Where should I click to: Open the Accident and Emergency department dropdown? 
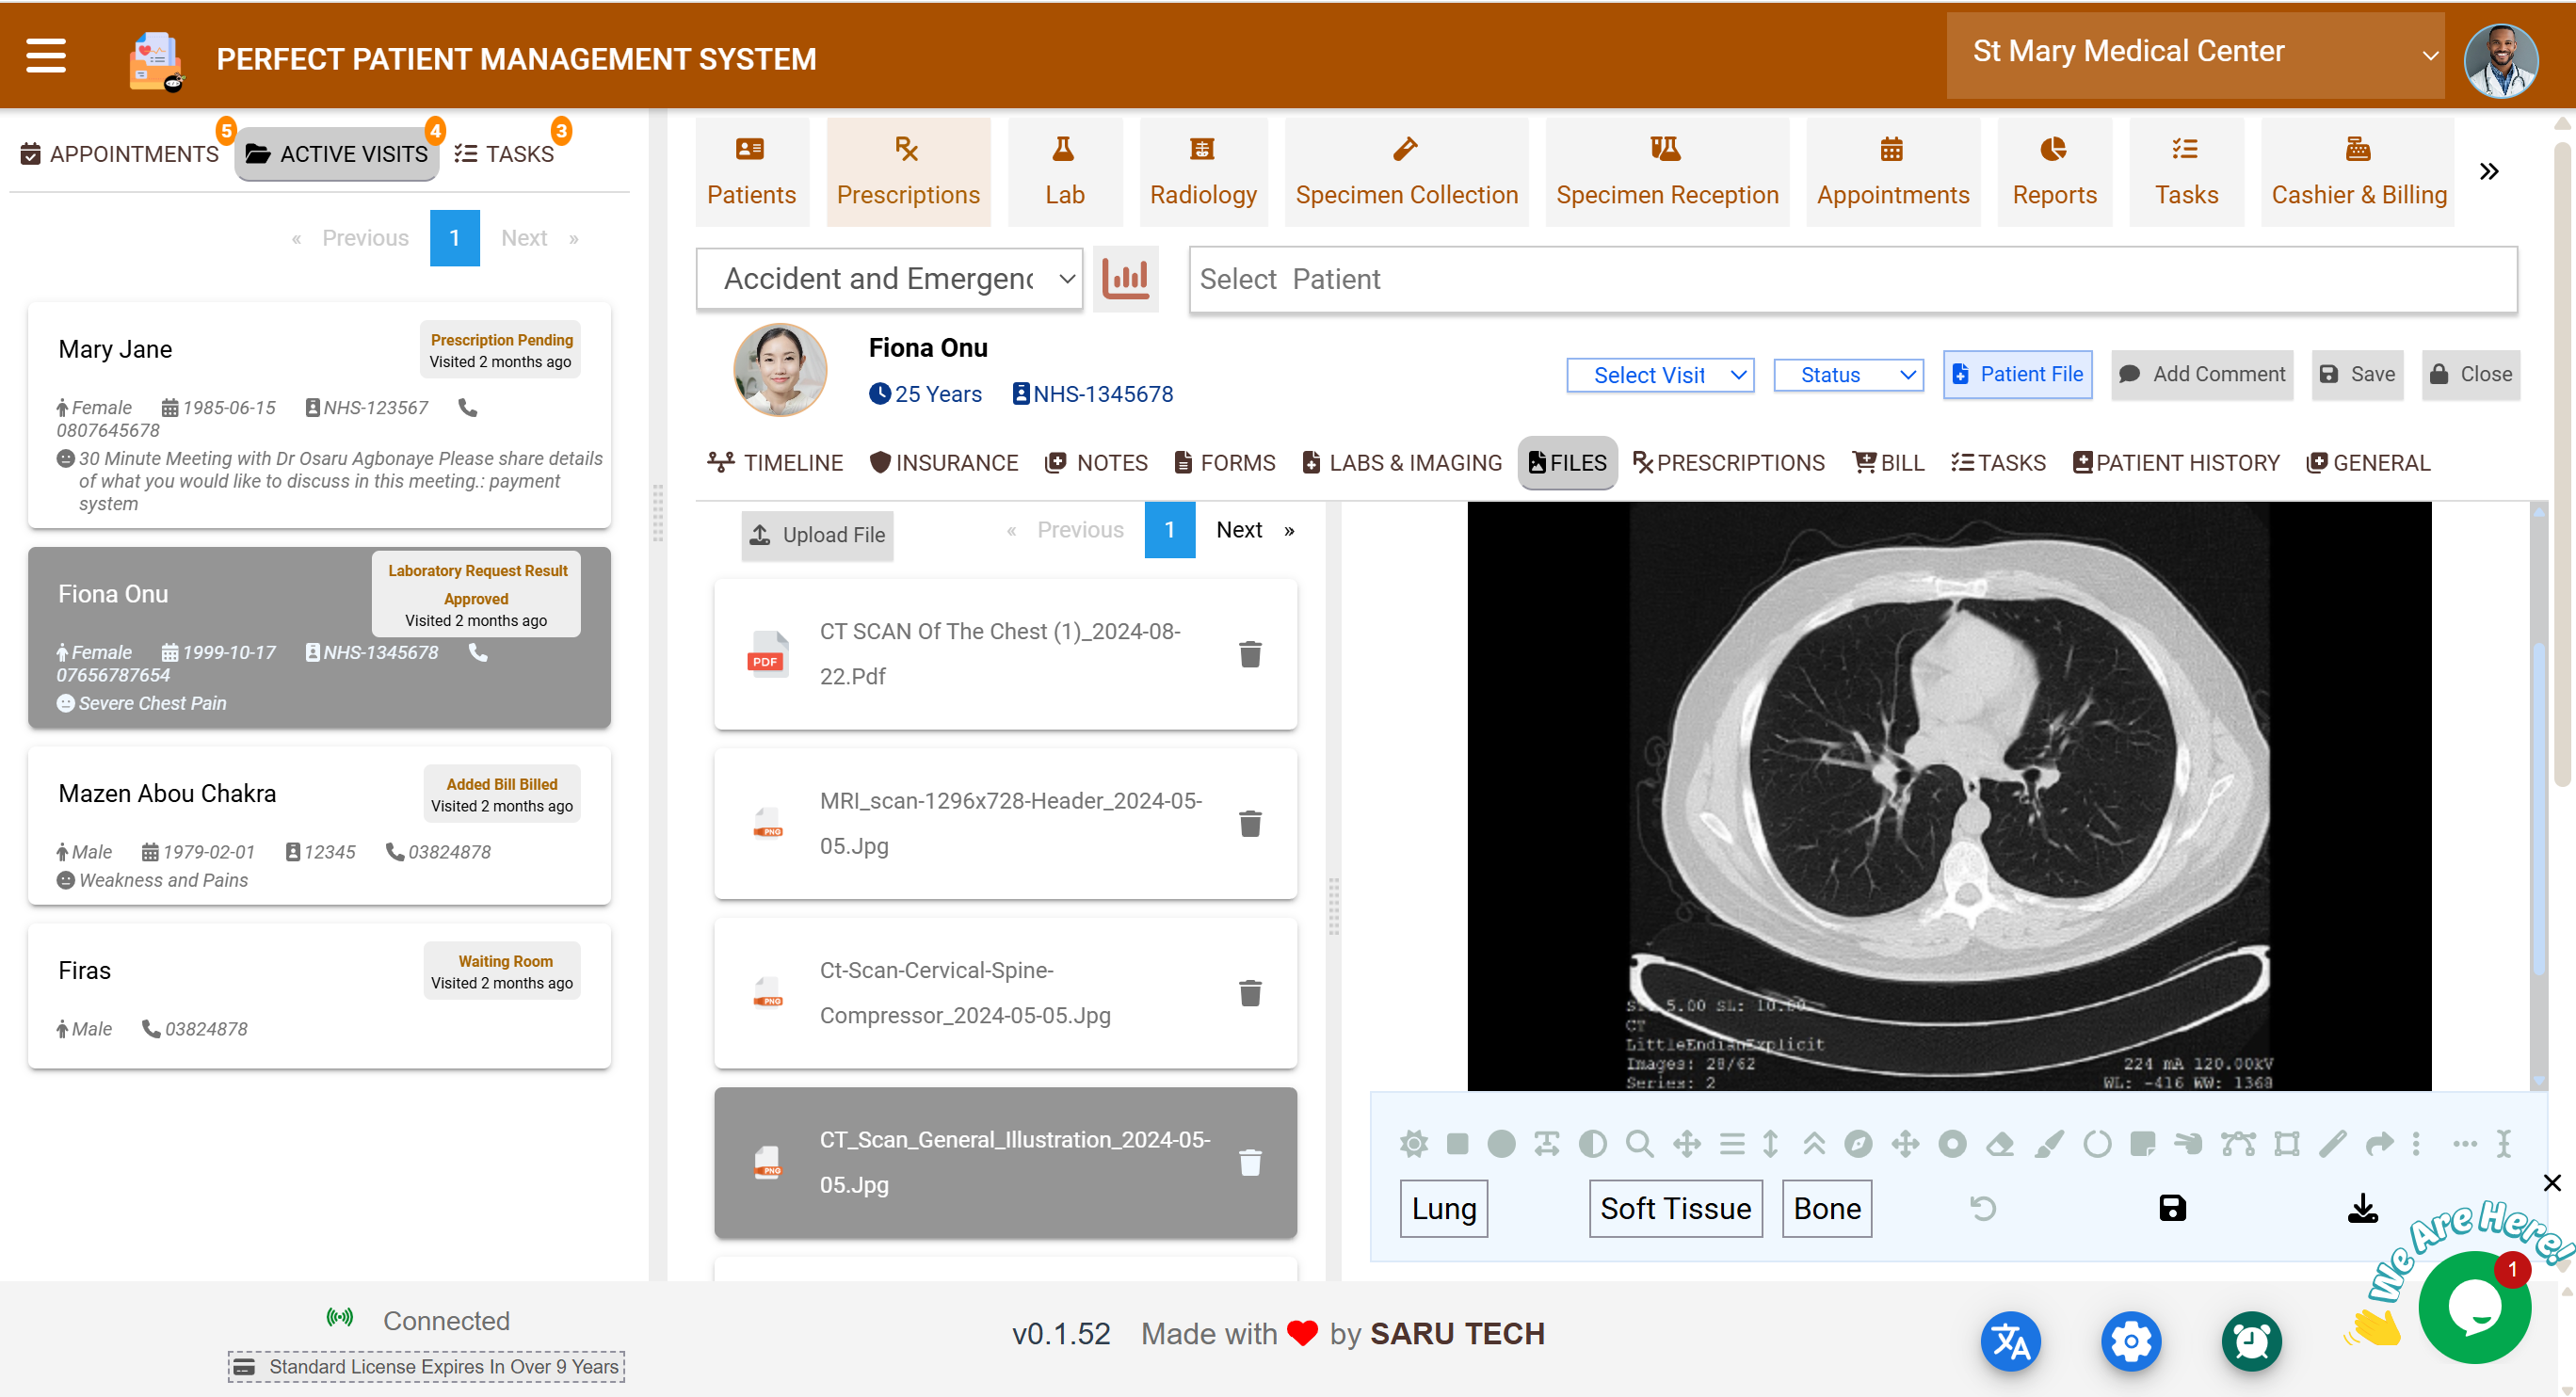point(889,278)
